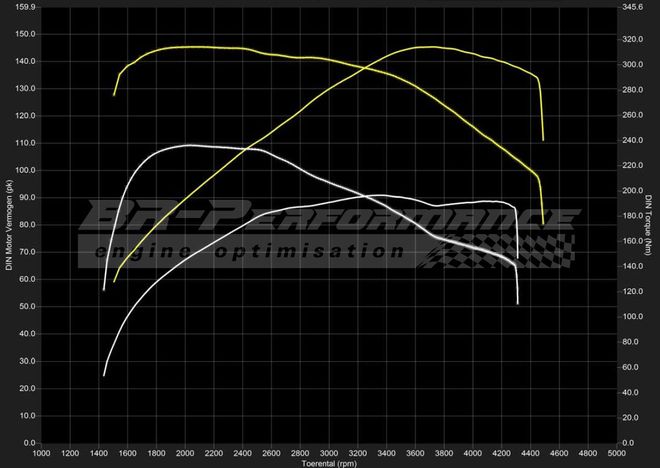
Task: Click the 3000 tick label on rpm axis
Action: click(328, 453)
